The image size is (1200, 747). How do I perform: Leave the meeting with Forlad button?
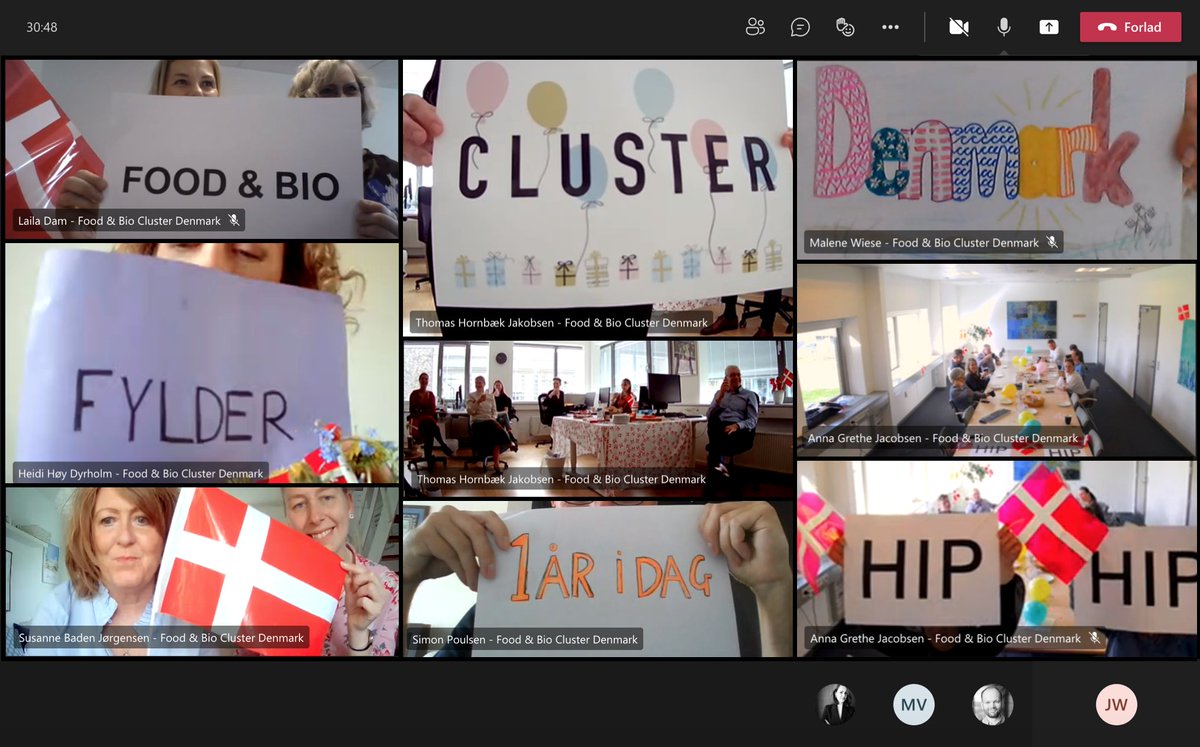click(1130, 27)
